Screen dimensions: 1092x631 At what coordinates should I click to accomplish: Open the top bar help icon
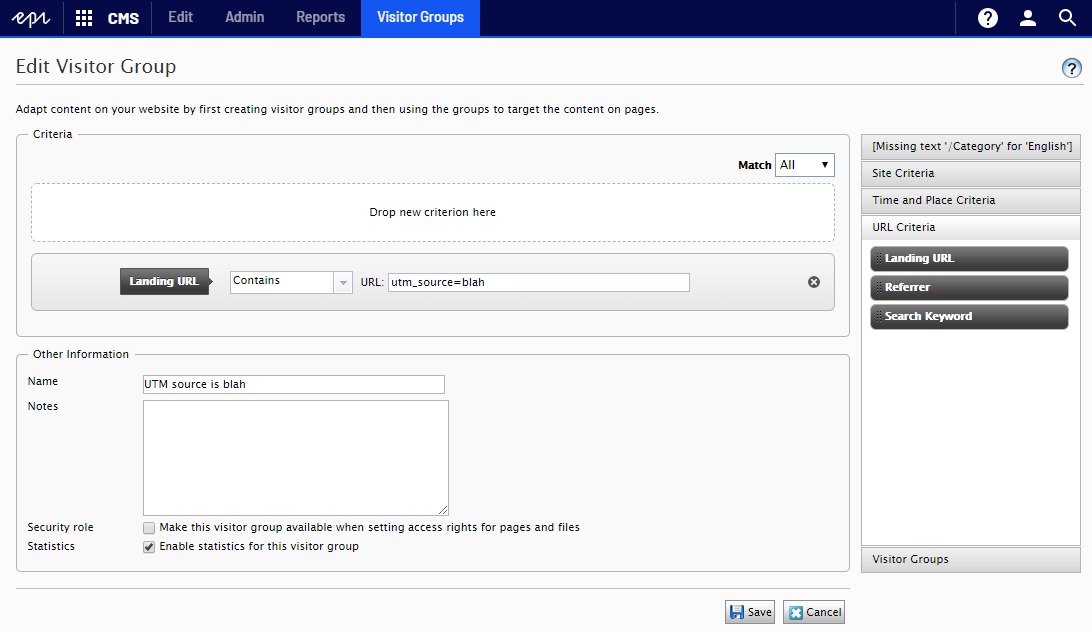click(x=987, y=18)
